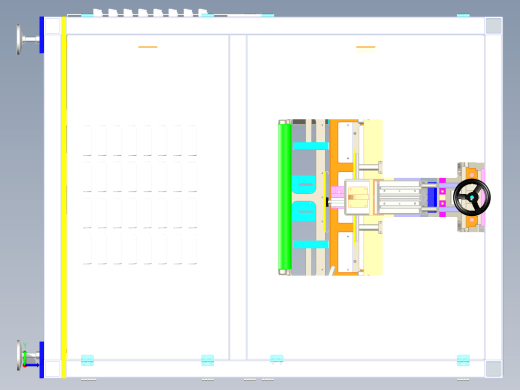The image size is (520, 390).
Task: Select the narrow center divider column
Action: point(238,197)
